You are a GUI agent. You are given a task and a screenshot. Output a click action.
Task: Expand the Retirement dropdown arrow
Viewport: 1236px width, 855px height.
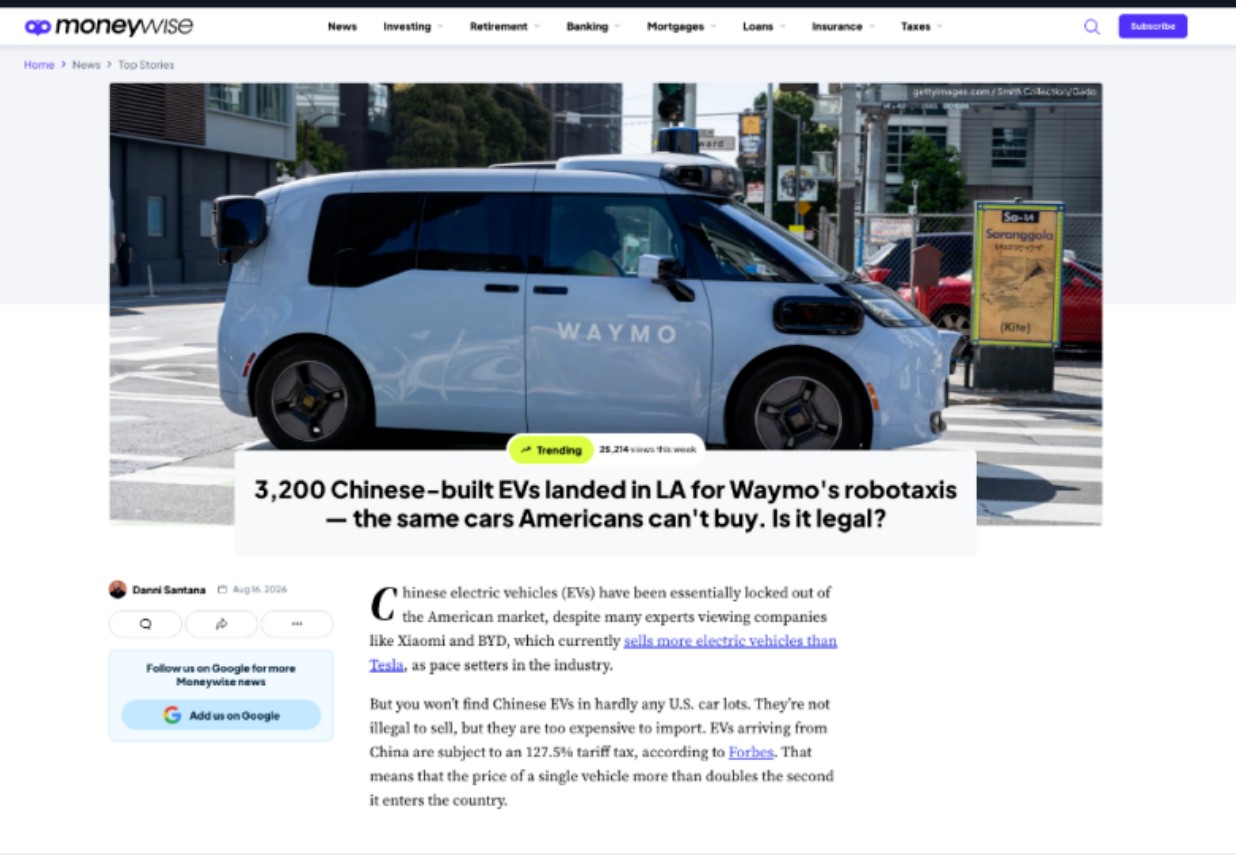(537, 27)
